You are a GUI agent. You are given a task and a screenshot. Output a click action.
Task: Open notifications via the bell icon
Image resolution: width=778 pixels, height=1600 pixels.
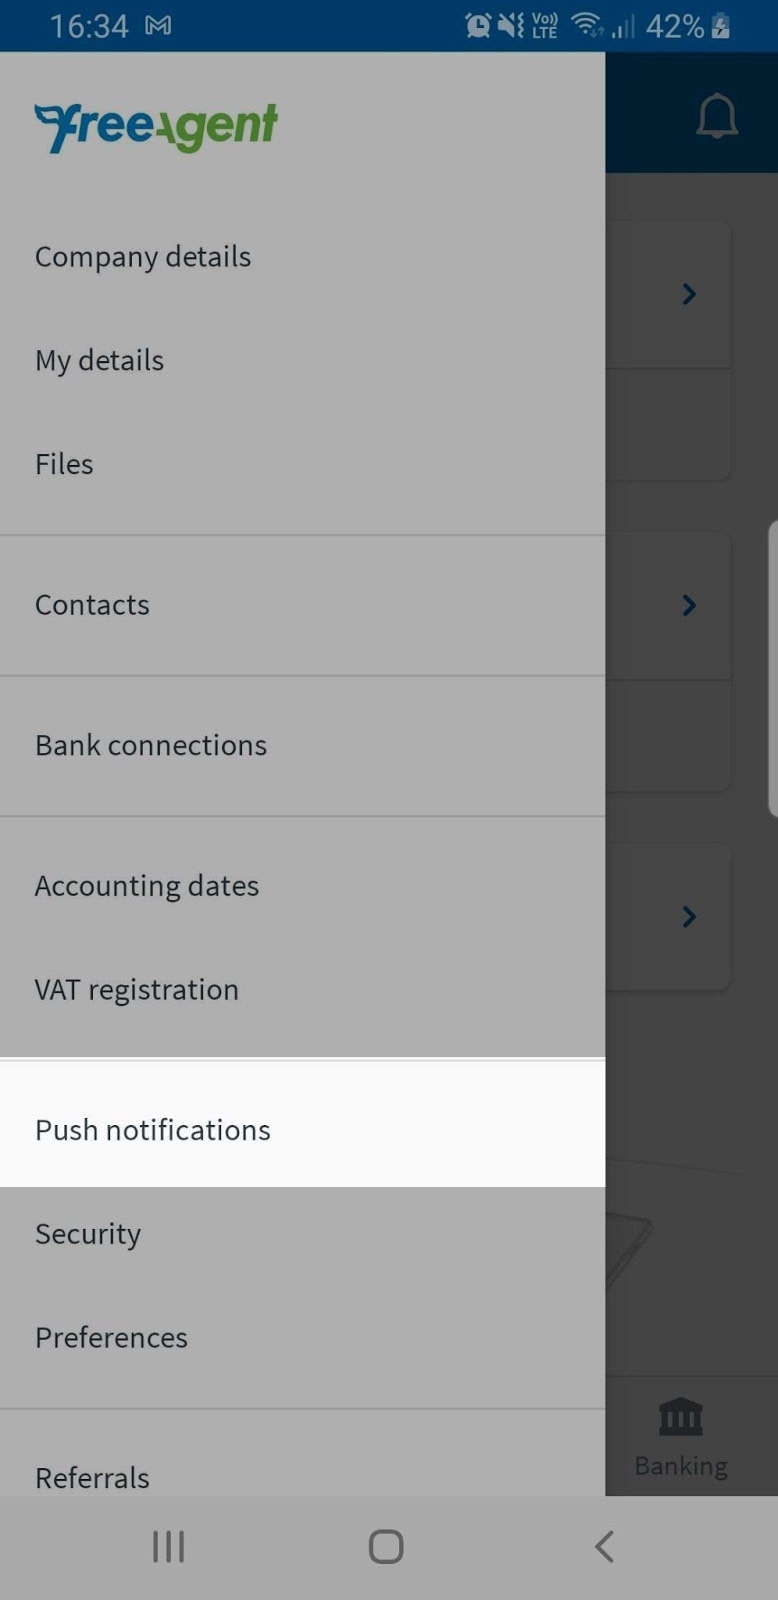[x=718, y=116]
